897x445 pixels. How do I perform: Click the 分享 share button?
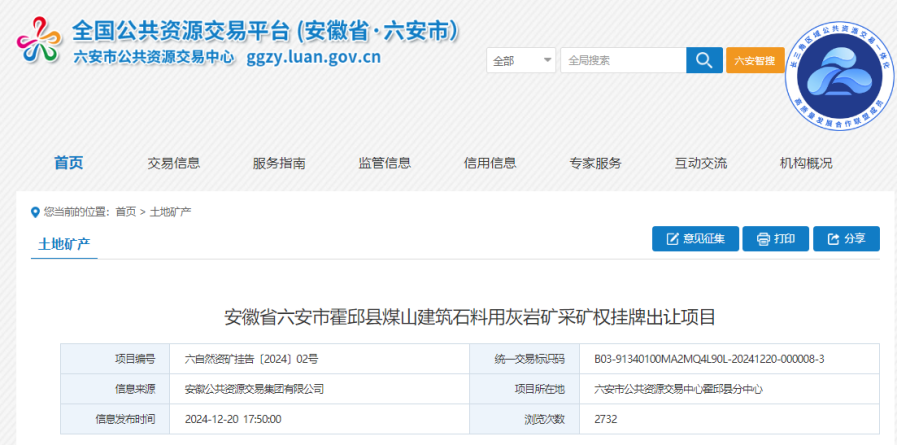845,239
